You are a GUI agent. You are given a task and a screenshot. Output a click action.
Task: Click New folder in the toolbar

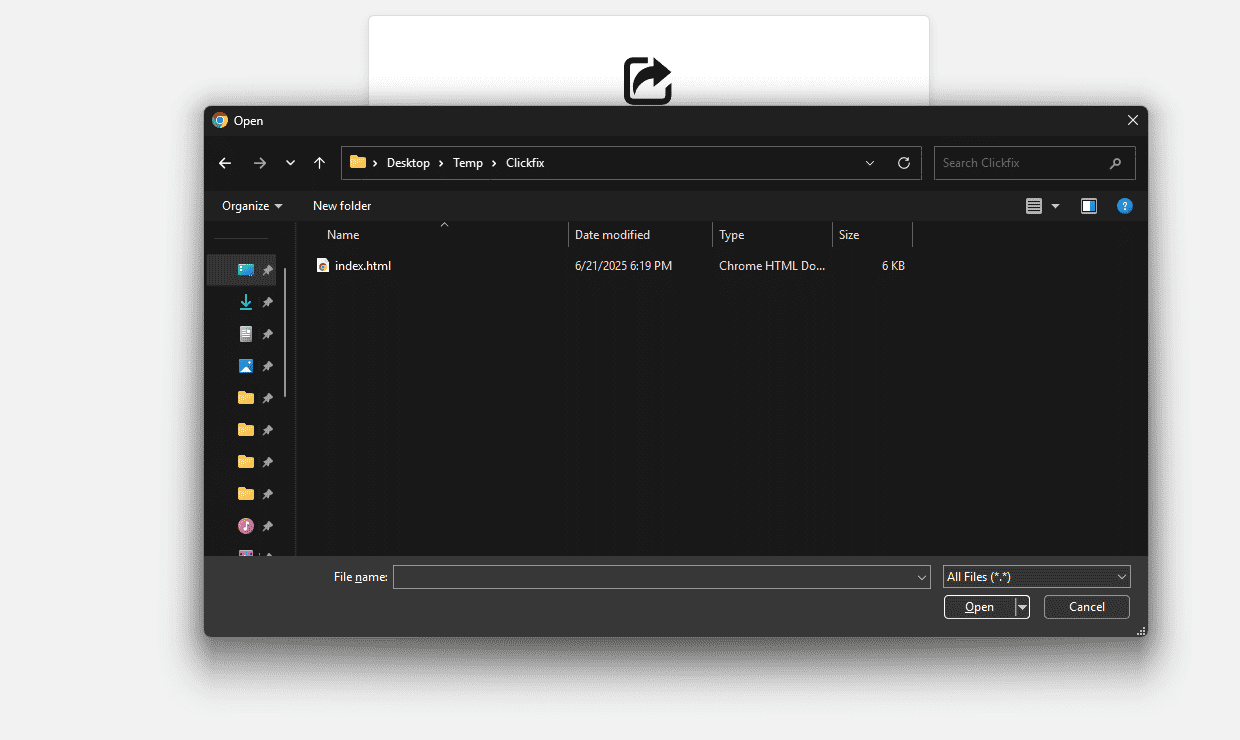pyautogui.click(x=342, y=206)
